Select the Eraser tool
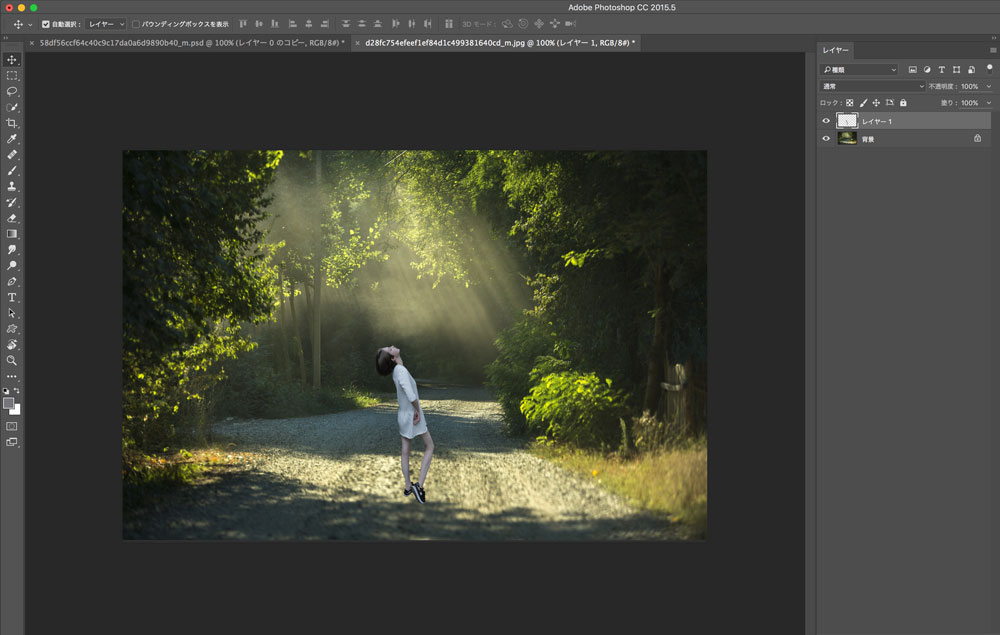 click(x=12, y=218)
